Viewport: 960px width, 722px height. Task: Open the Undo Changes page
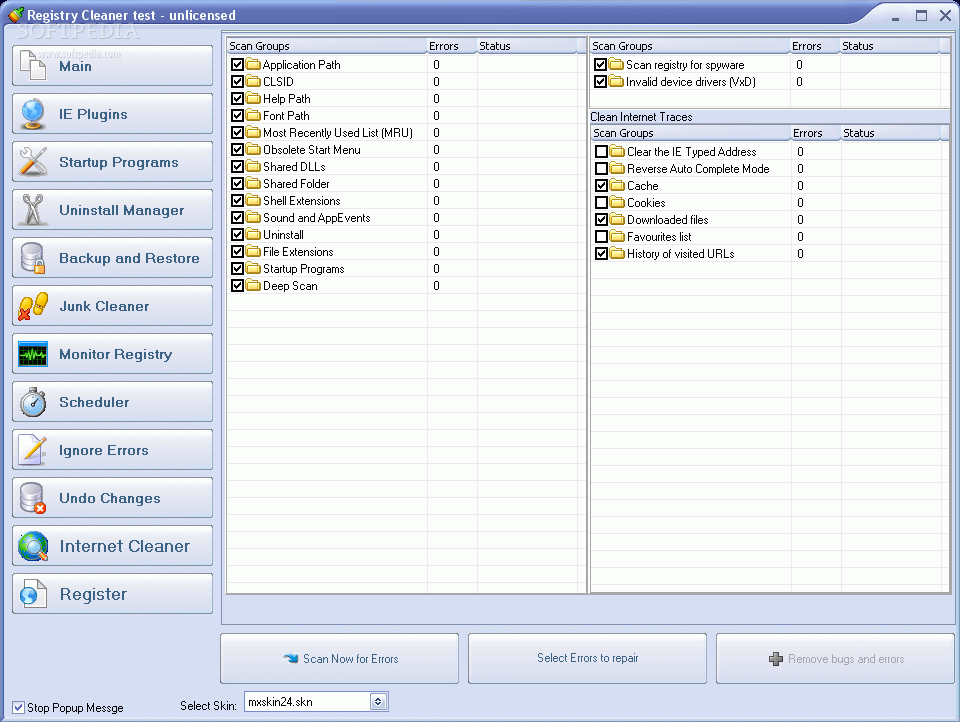pos(113,498)
